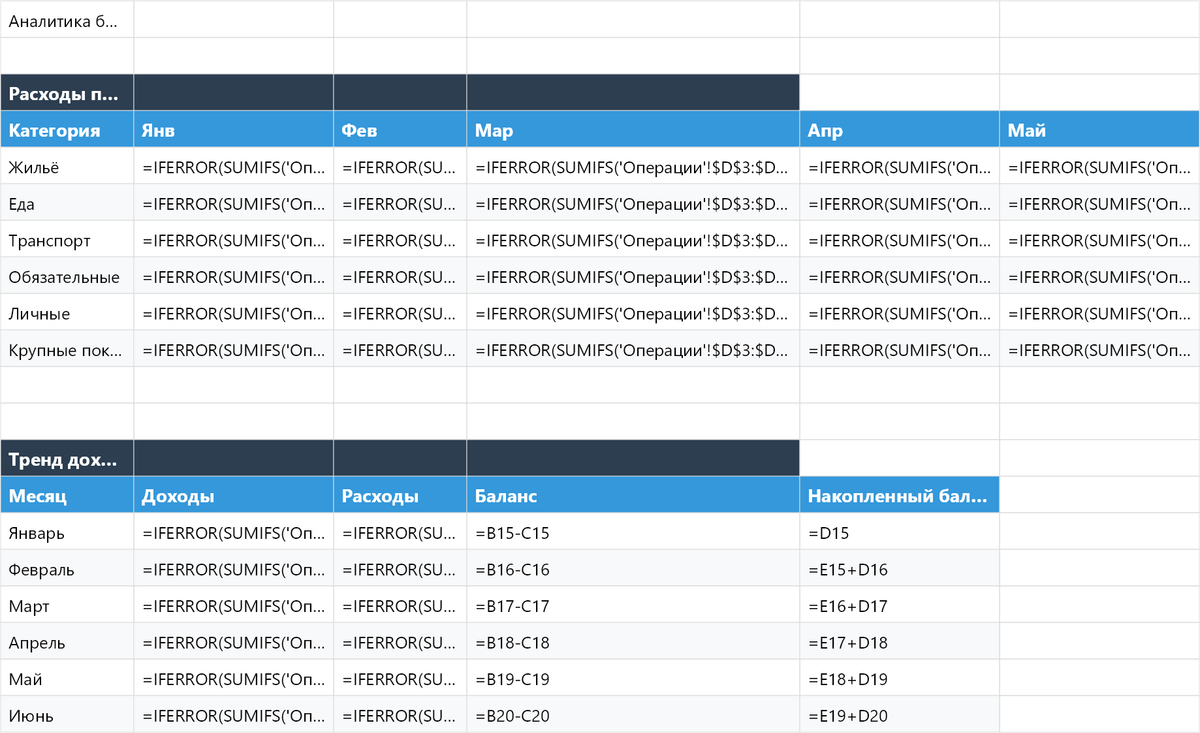Select the 'Категория' column header
This screenshot has width=1200, height=733.
click(x=66, y=128)
